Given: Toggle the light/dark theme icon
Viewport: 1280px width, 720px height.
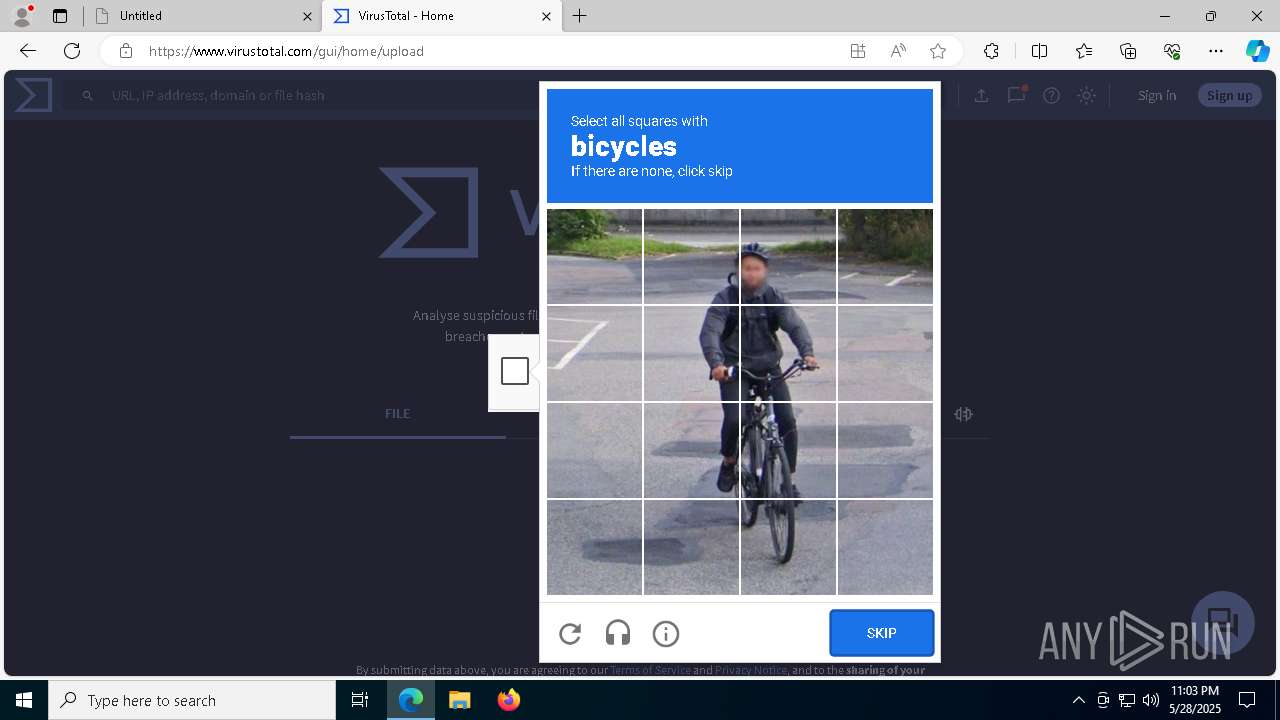Looking at the screenshot, I should [1086, 95].
